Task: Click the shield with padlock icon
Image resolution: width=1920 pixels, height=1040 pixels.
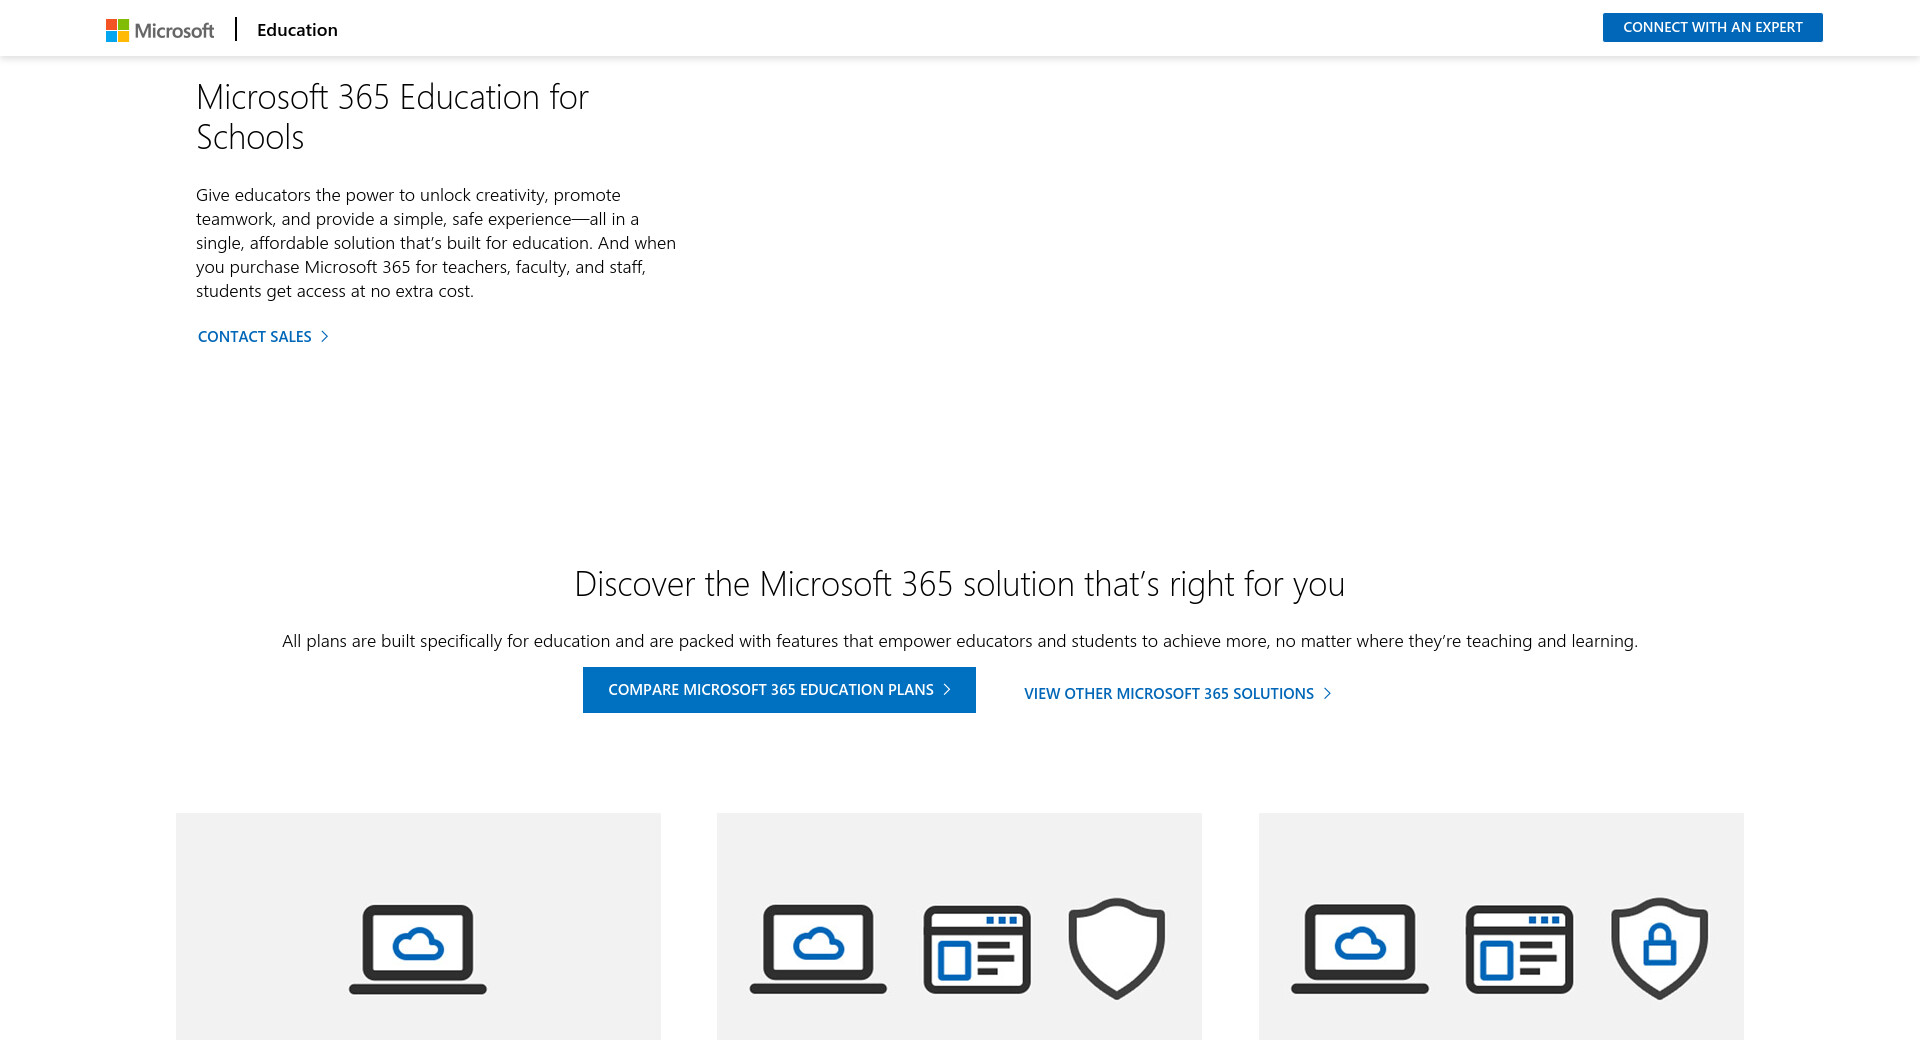Action: pyautogui.click(x=1659, y=947)
